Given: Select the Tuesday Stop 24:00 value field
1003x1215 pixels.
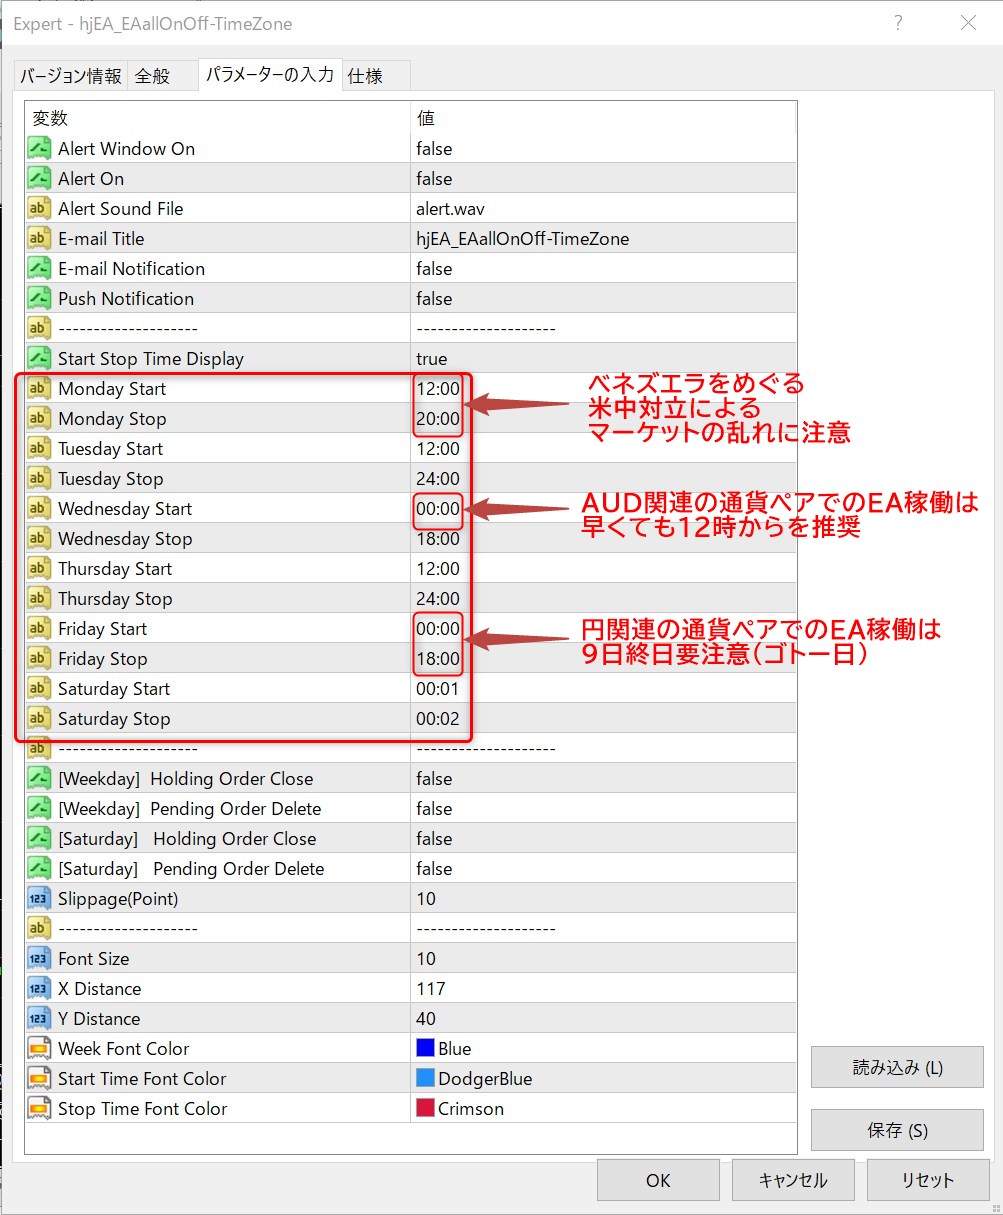Looking at the screenshot, I should click(438, 479).
